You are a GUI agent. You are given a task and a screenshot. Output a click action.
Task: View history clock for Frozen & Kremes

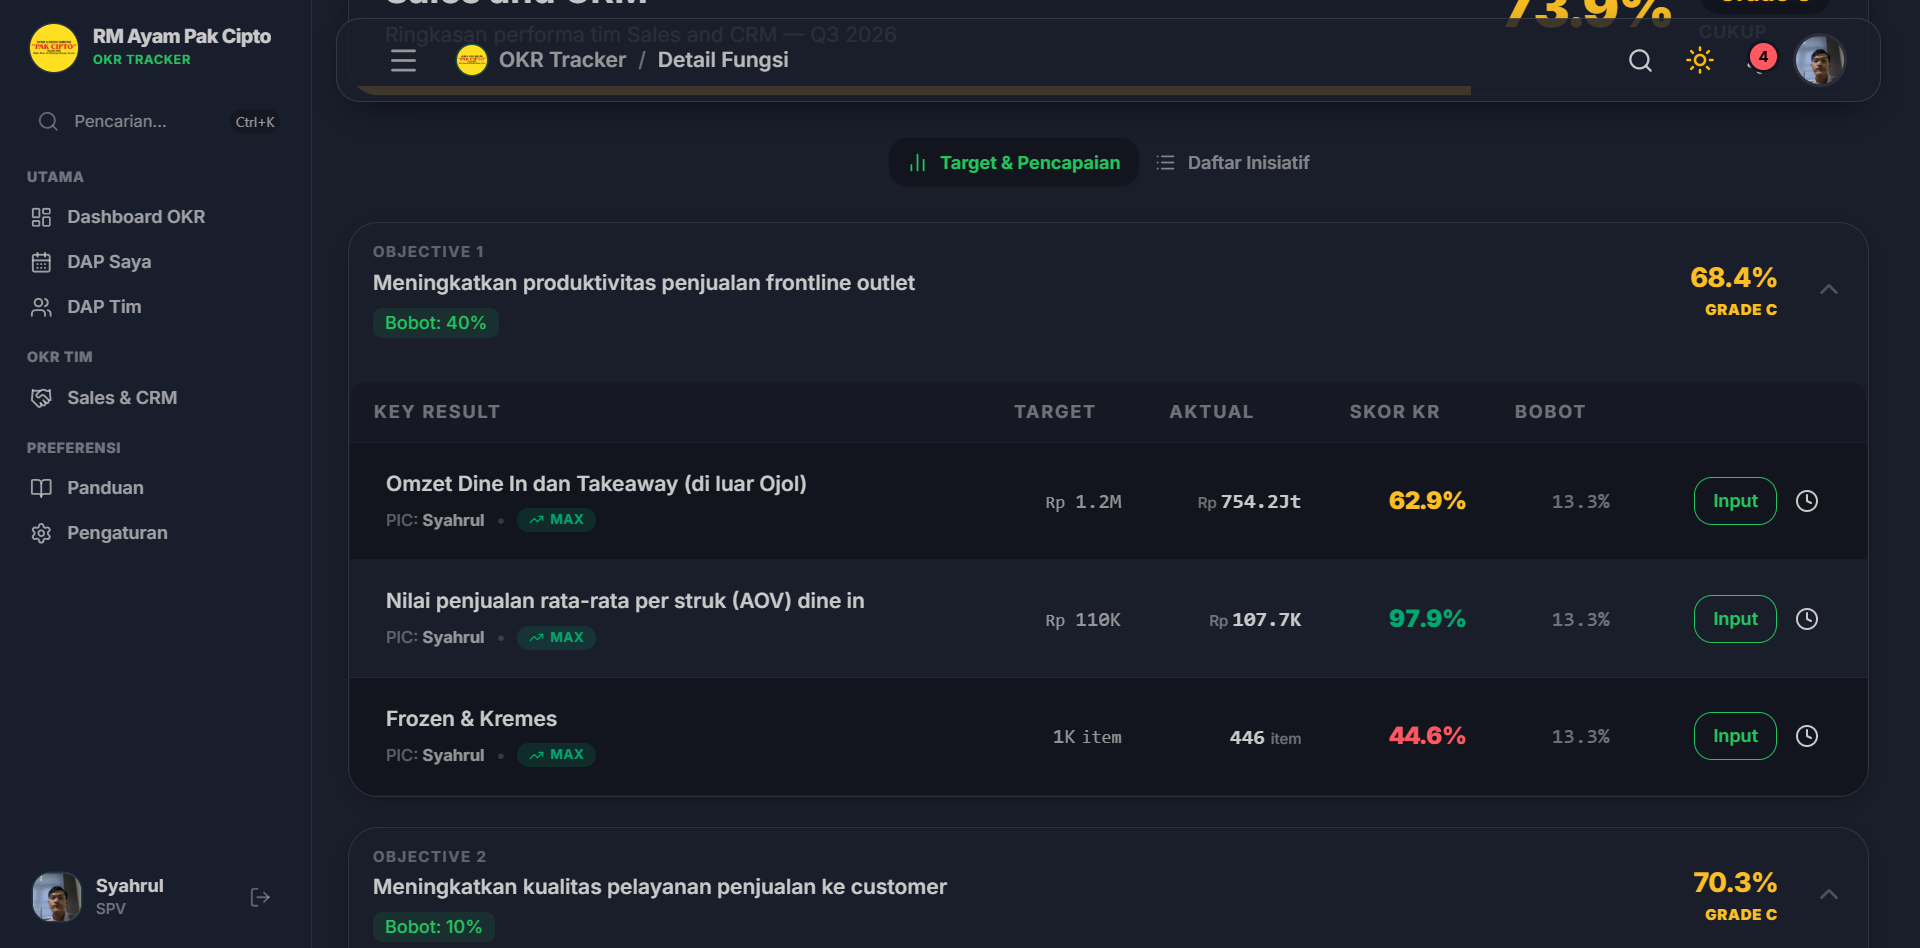[x=1807, y=736]
